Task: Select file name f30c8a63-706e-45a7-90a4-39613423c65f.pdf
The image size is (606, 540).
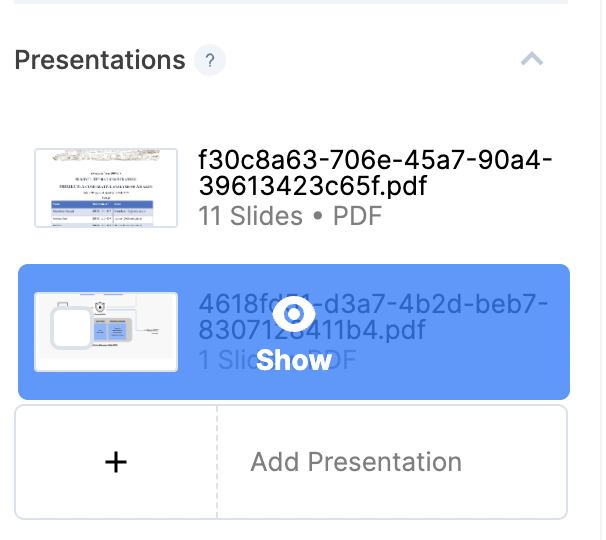Action: pos(375,173)
